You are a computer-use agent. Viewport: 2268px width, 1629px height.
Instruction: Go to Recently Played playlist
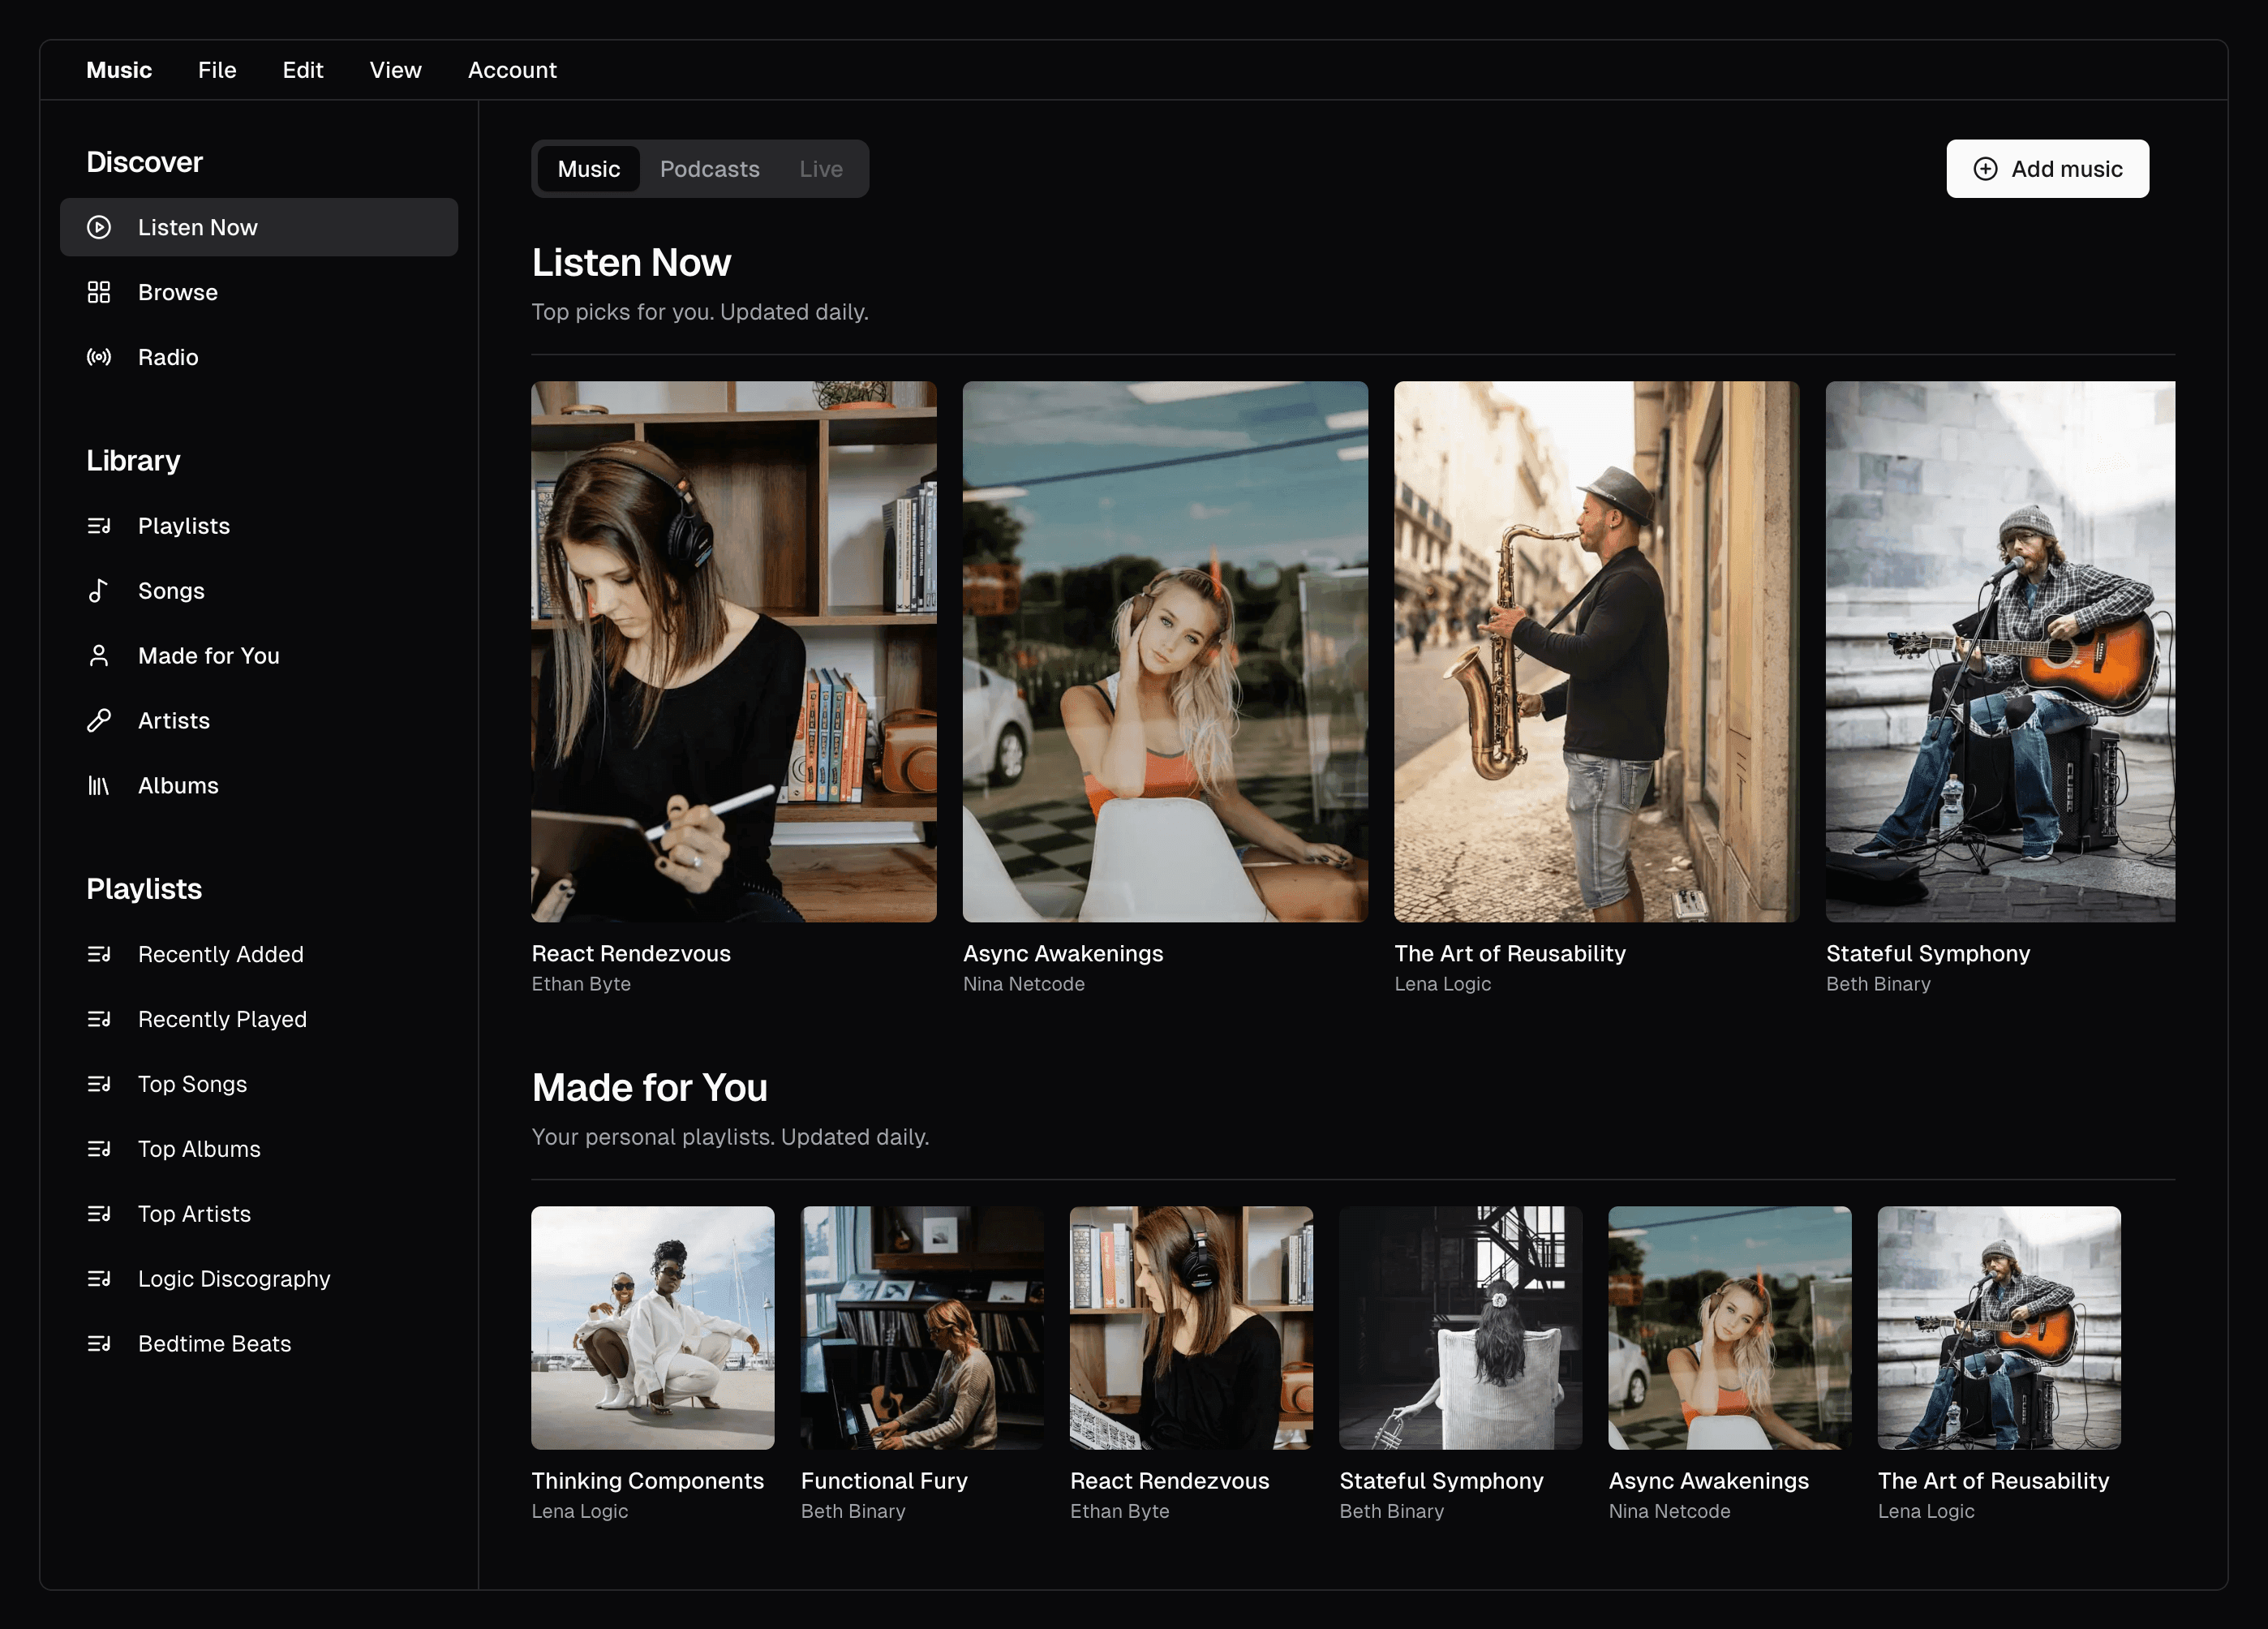pos(222,1019)
